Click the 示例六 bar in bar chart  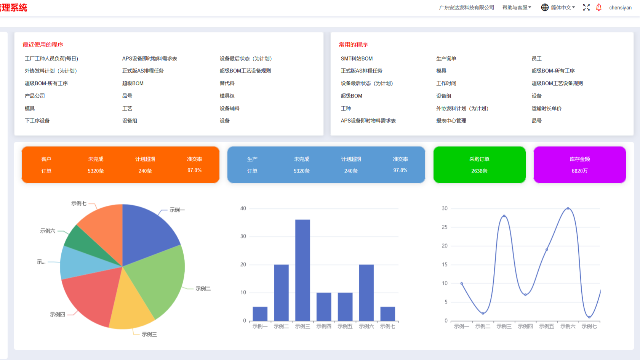tap(366, 293)
